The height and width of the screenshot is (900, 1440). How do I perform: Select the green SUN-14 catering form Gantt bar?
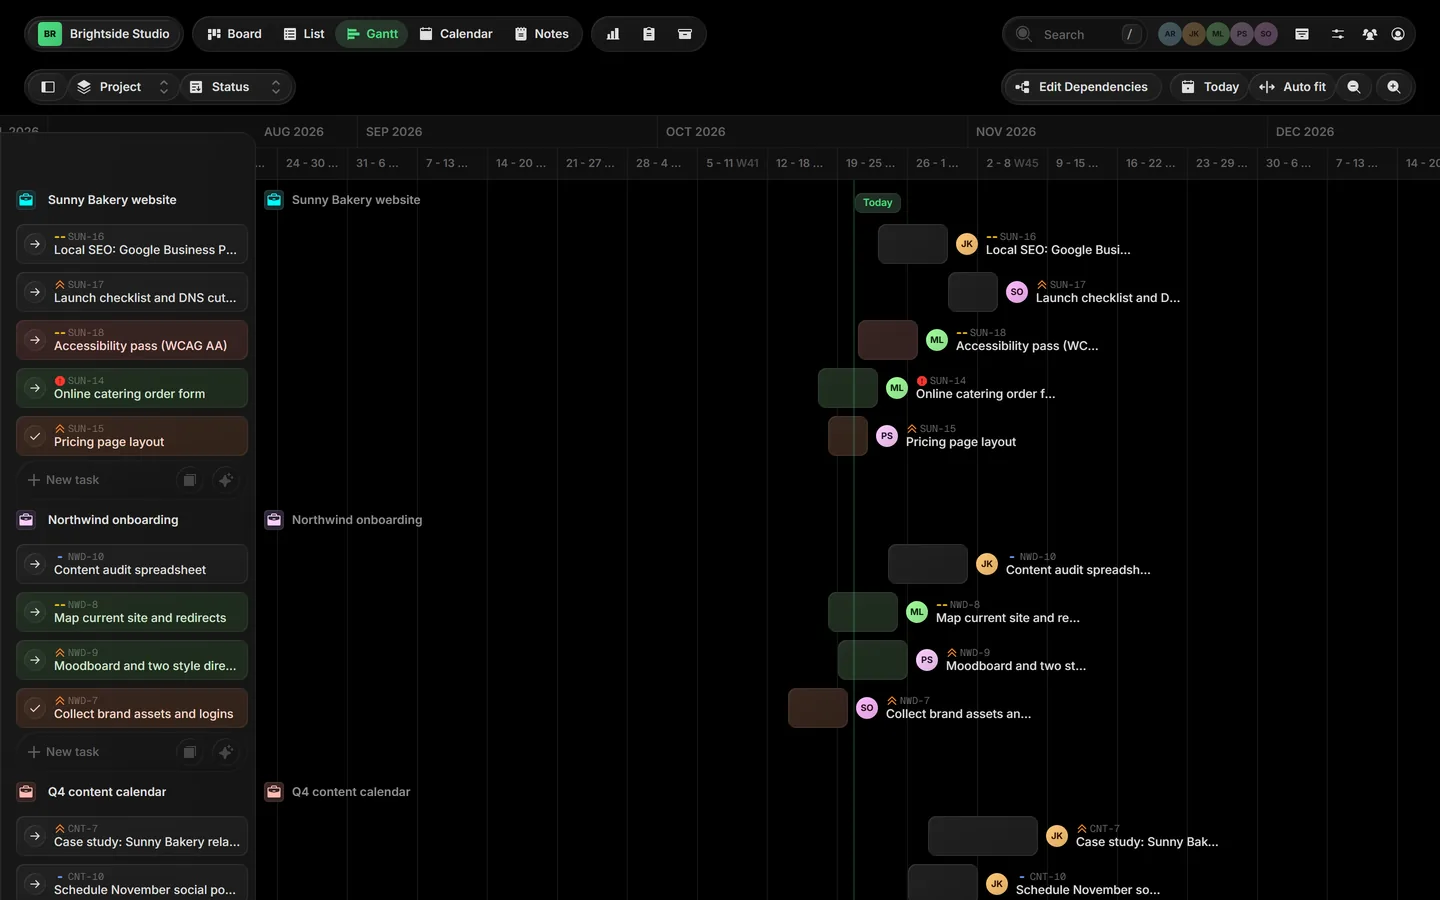848,388
